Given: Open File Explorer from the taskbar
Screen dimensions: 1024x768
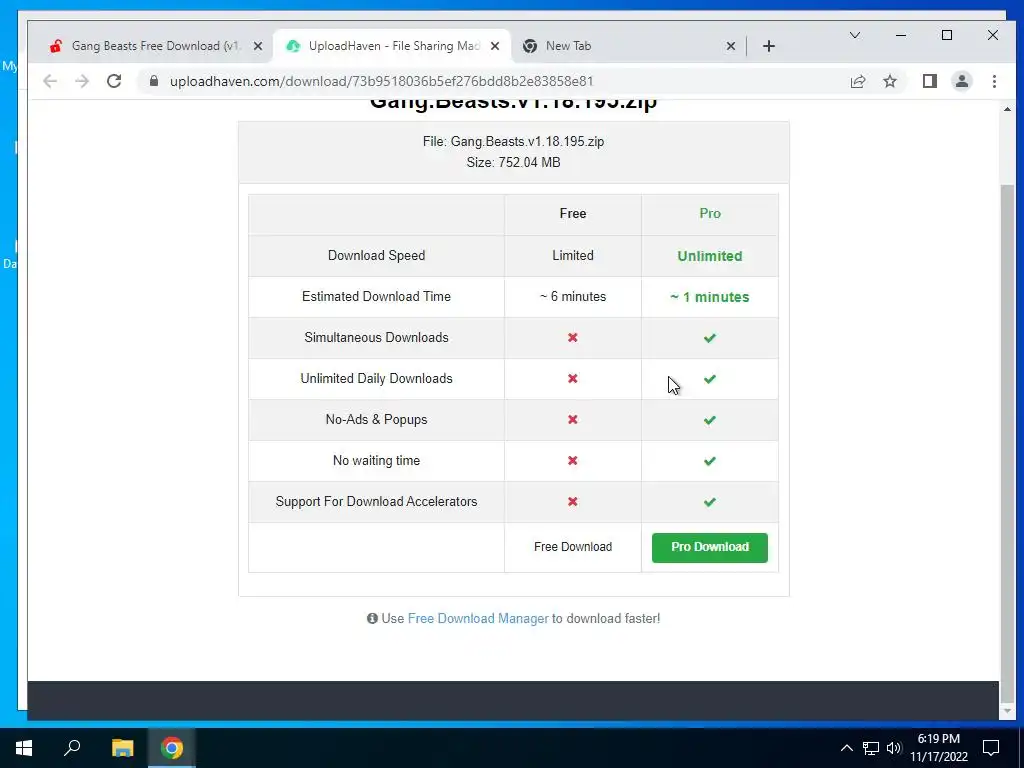Looking at the screenshot, I should tap(122, 748).
